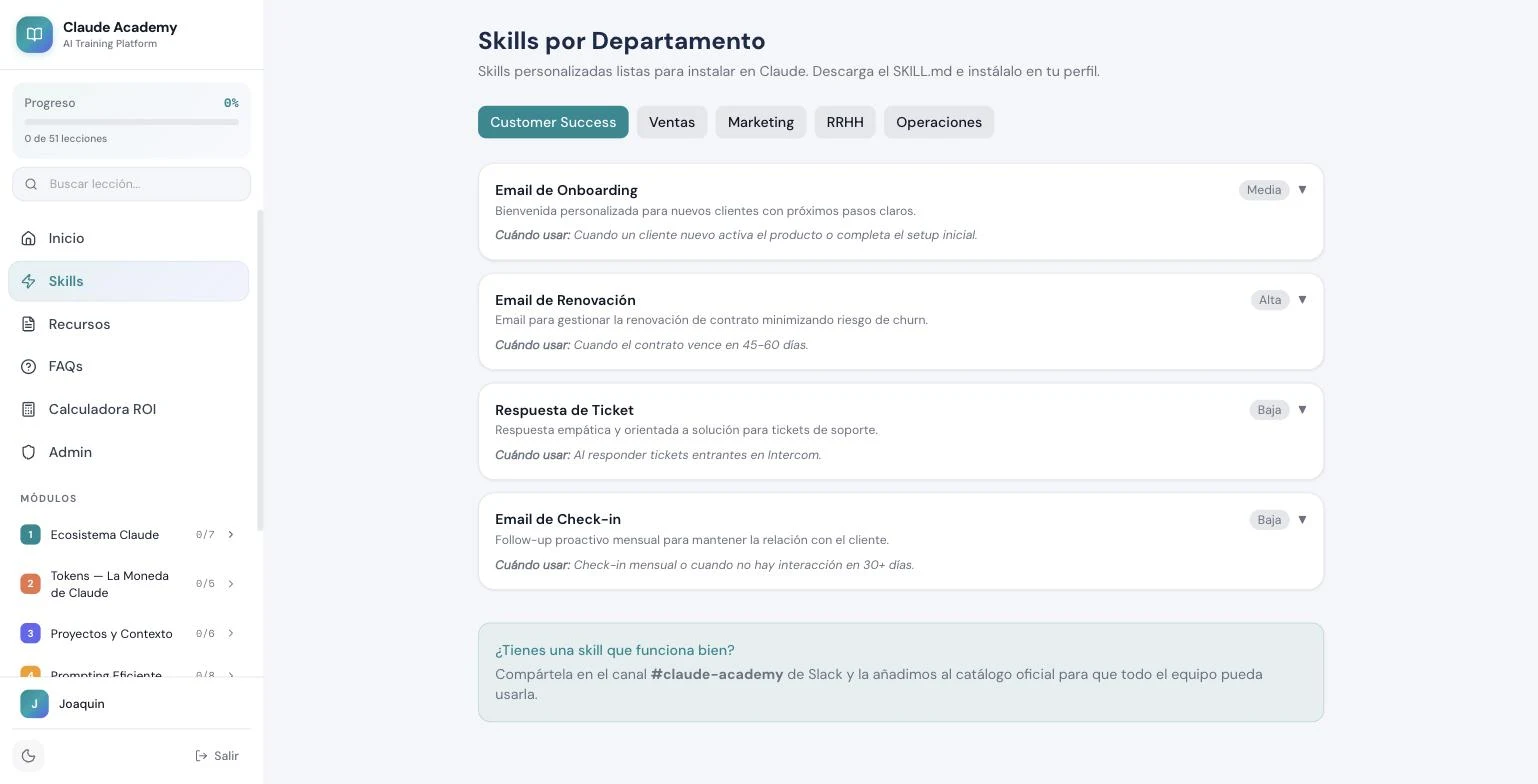The height and width of the screenshot is (784, 1538).
Task: Click the Claude Academy title
Action: (120, 27)
